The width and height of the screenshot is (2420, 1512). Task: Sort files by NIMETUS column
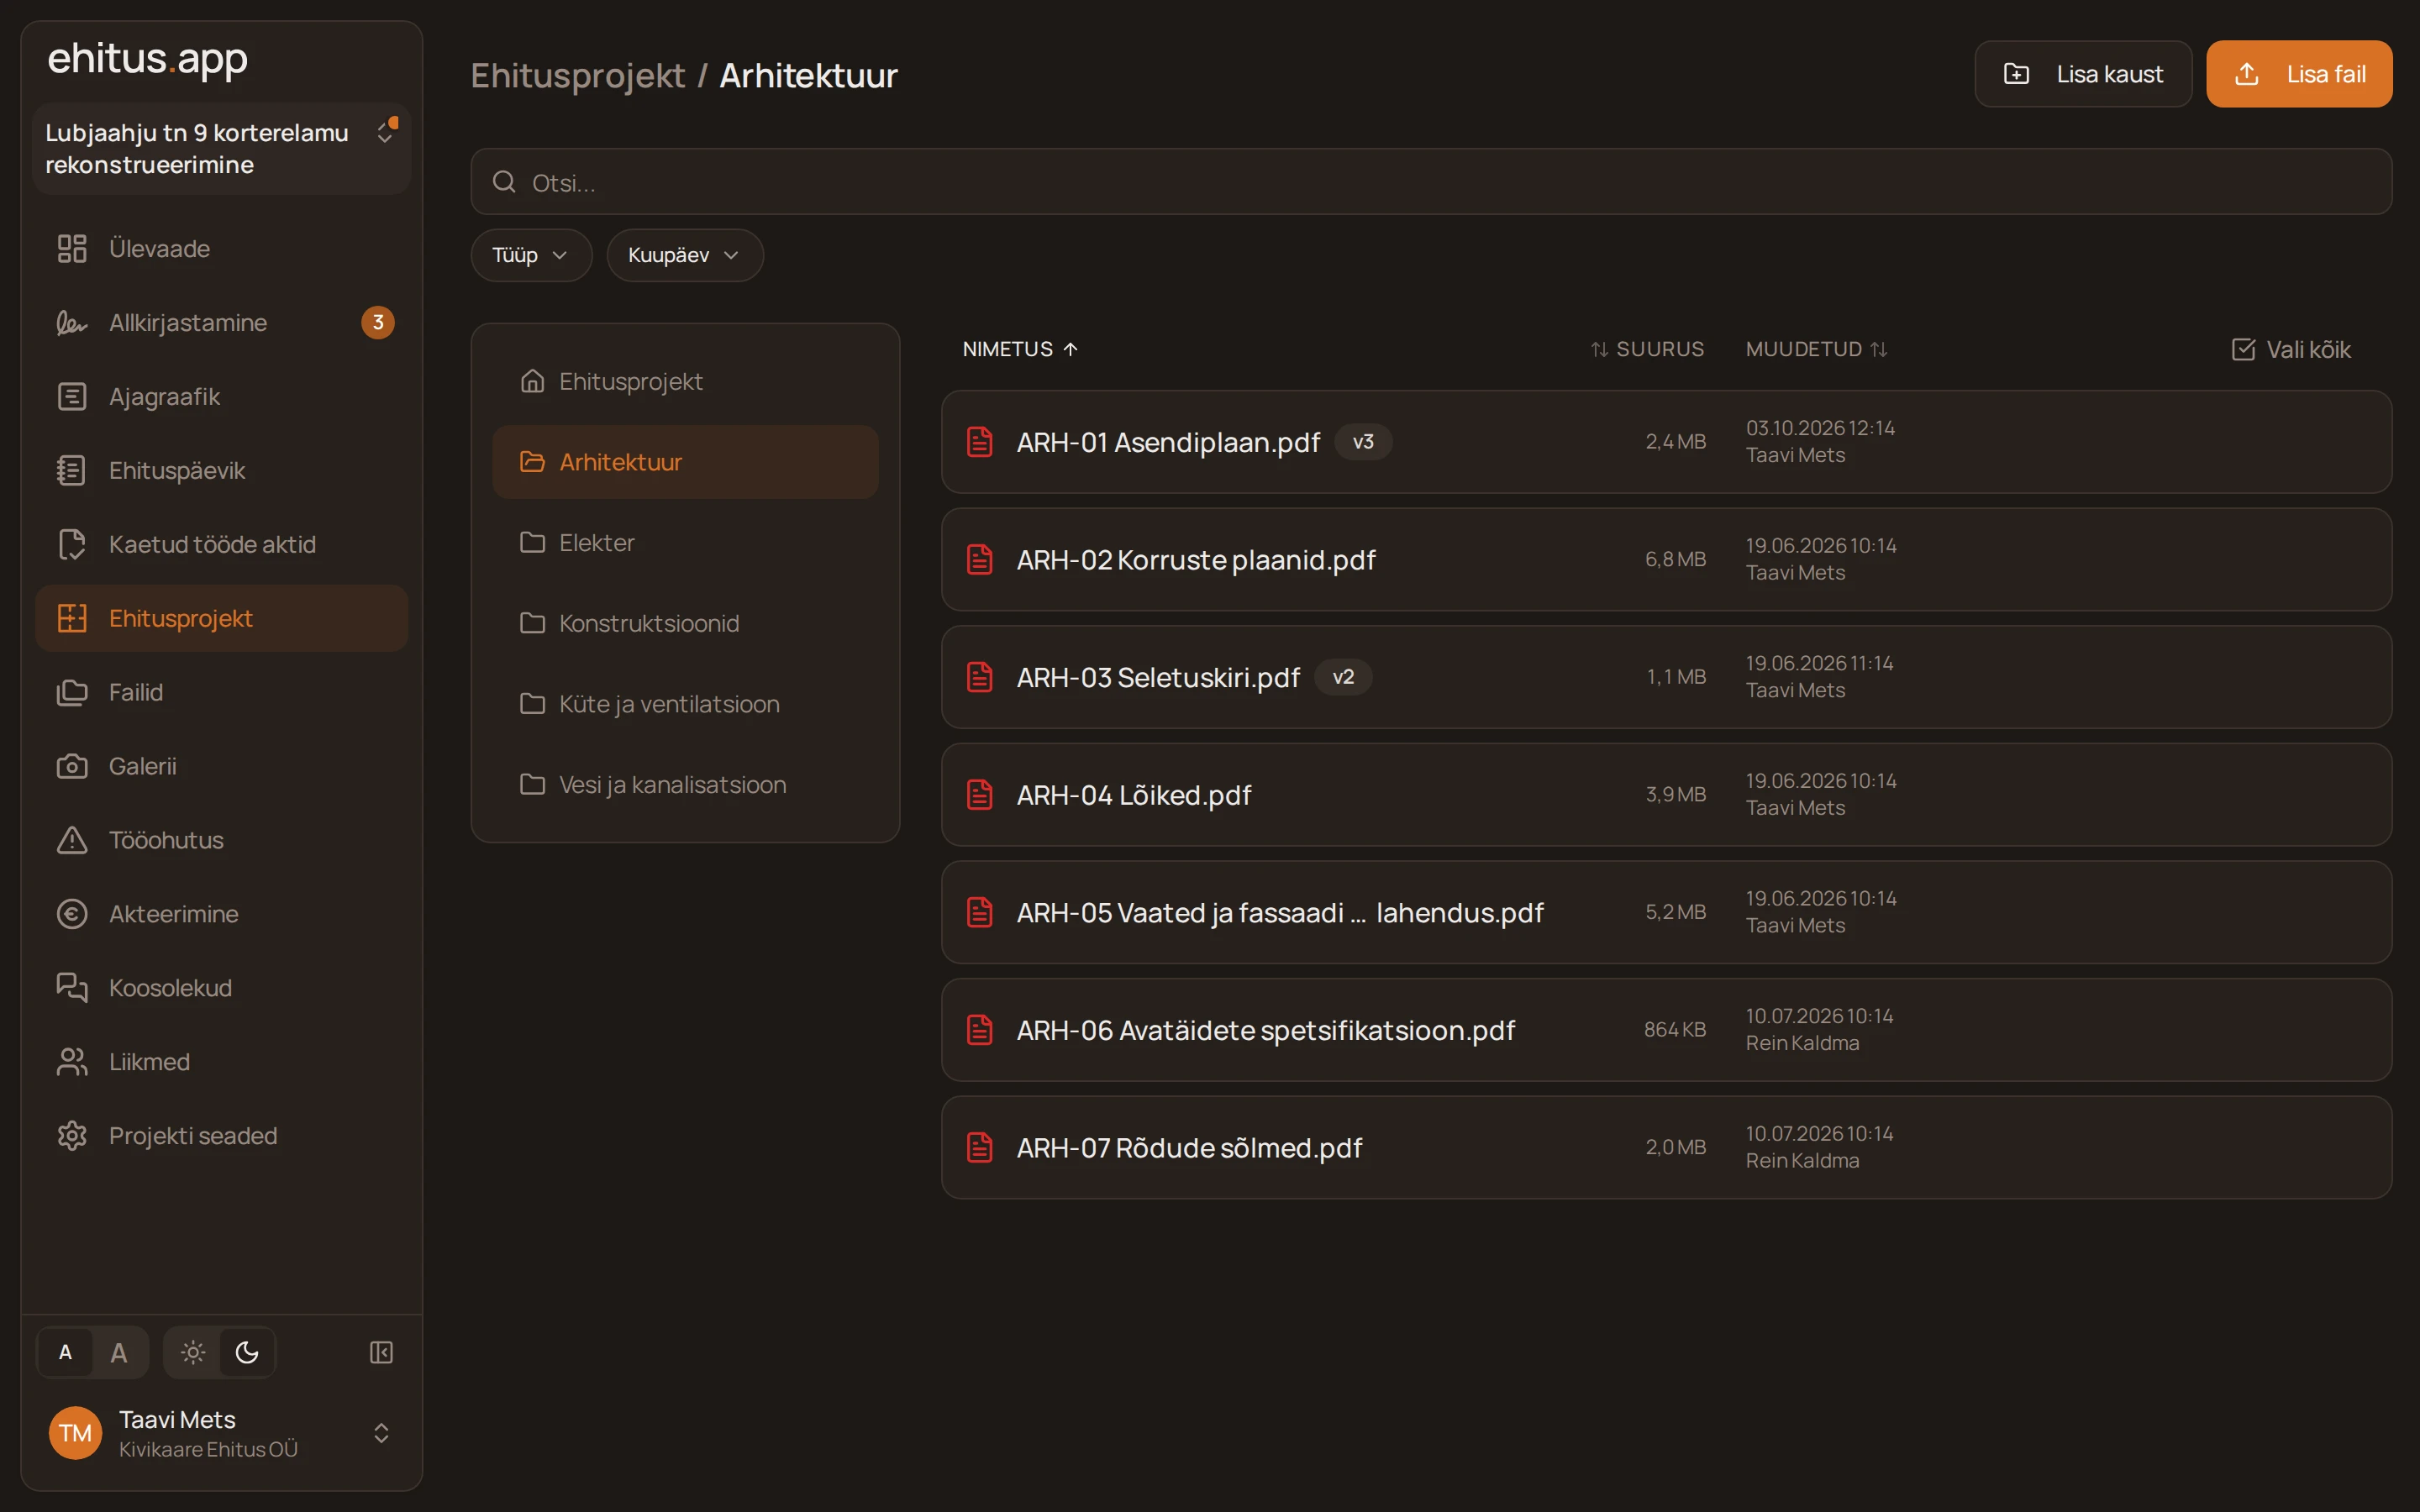pyautogui.click(x=1020, y=349)
